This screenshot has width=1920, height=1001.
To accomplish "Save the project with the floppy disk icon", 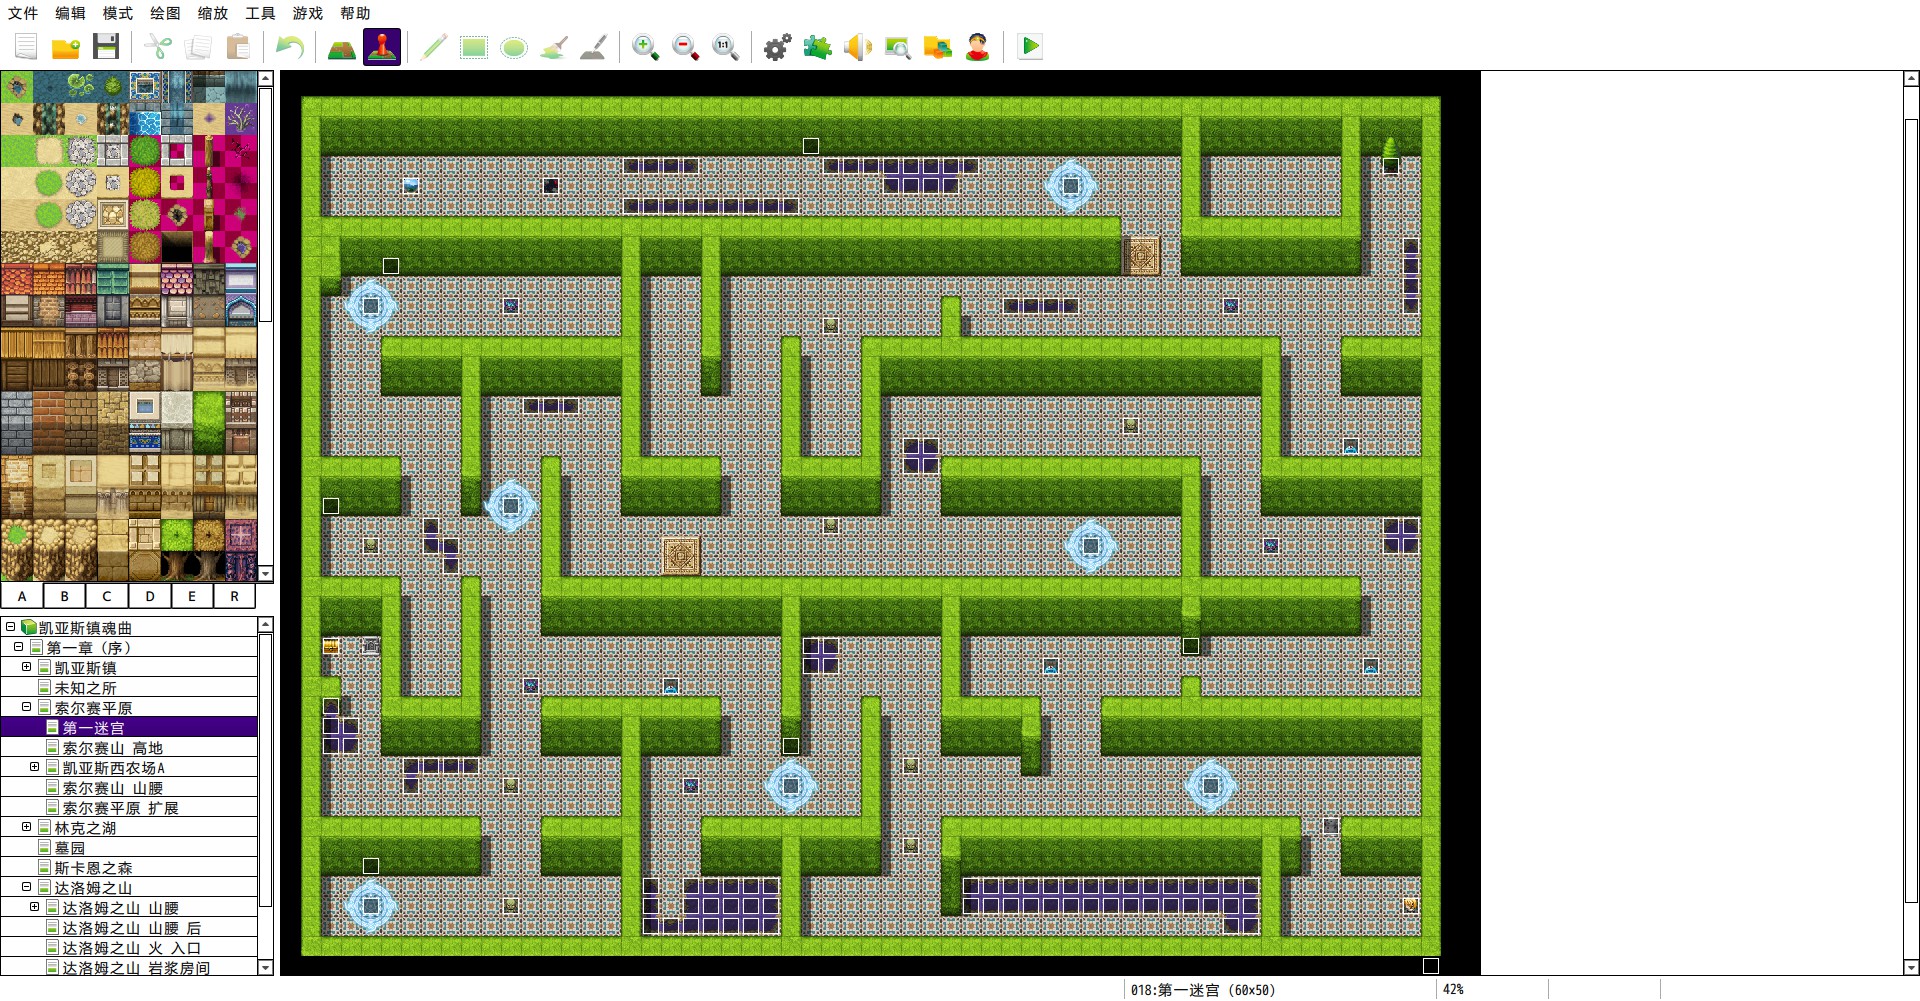I will pos(106,47).
